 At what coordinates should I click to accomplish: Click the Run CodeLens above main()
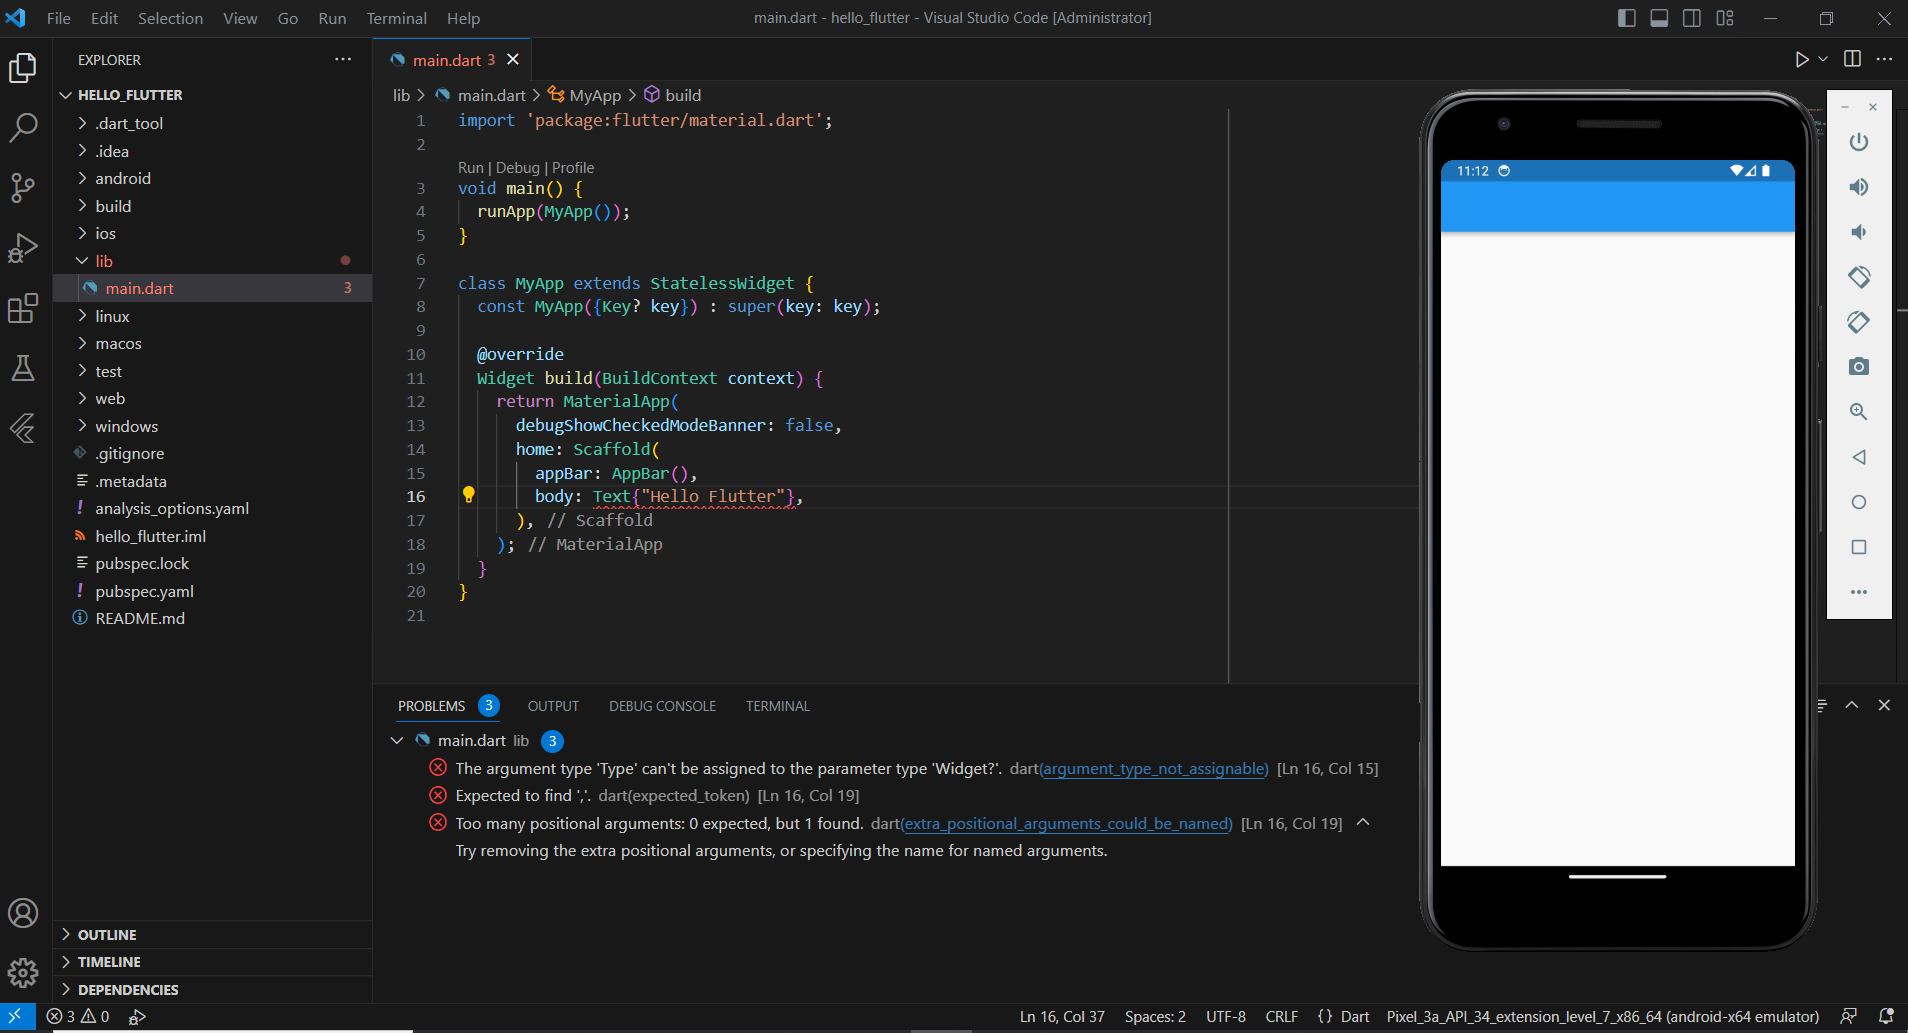pos(470,168)
